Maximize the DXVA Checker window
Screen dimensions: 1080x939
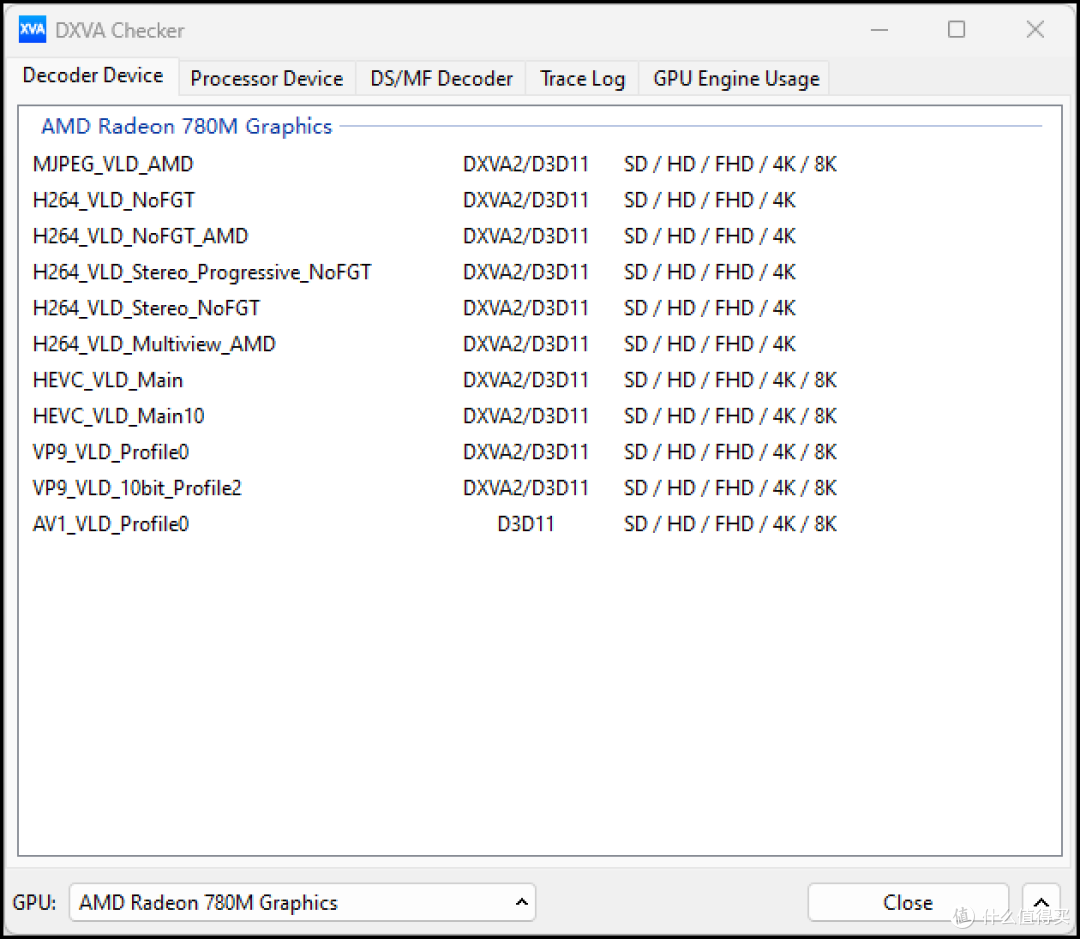coord(956,30)
